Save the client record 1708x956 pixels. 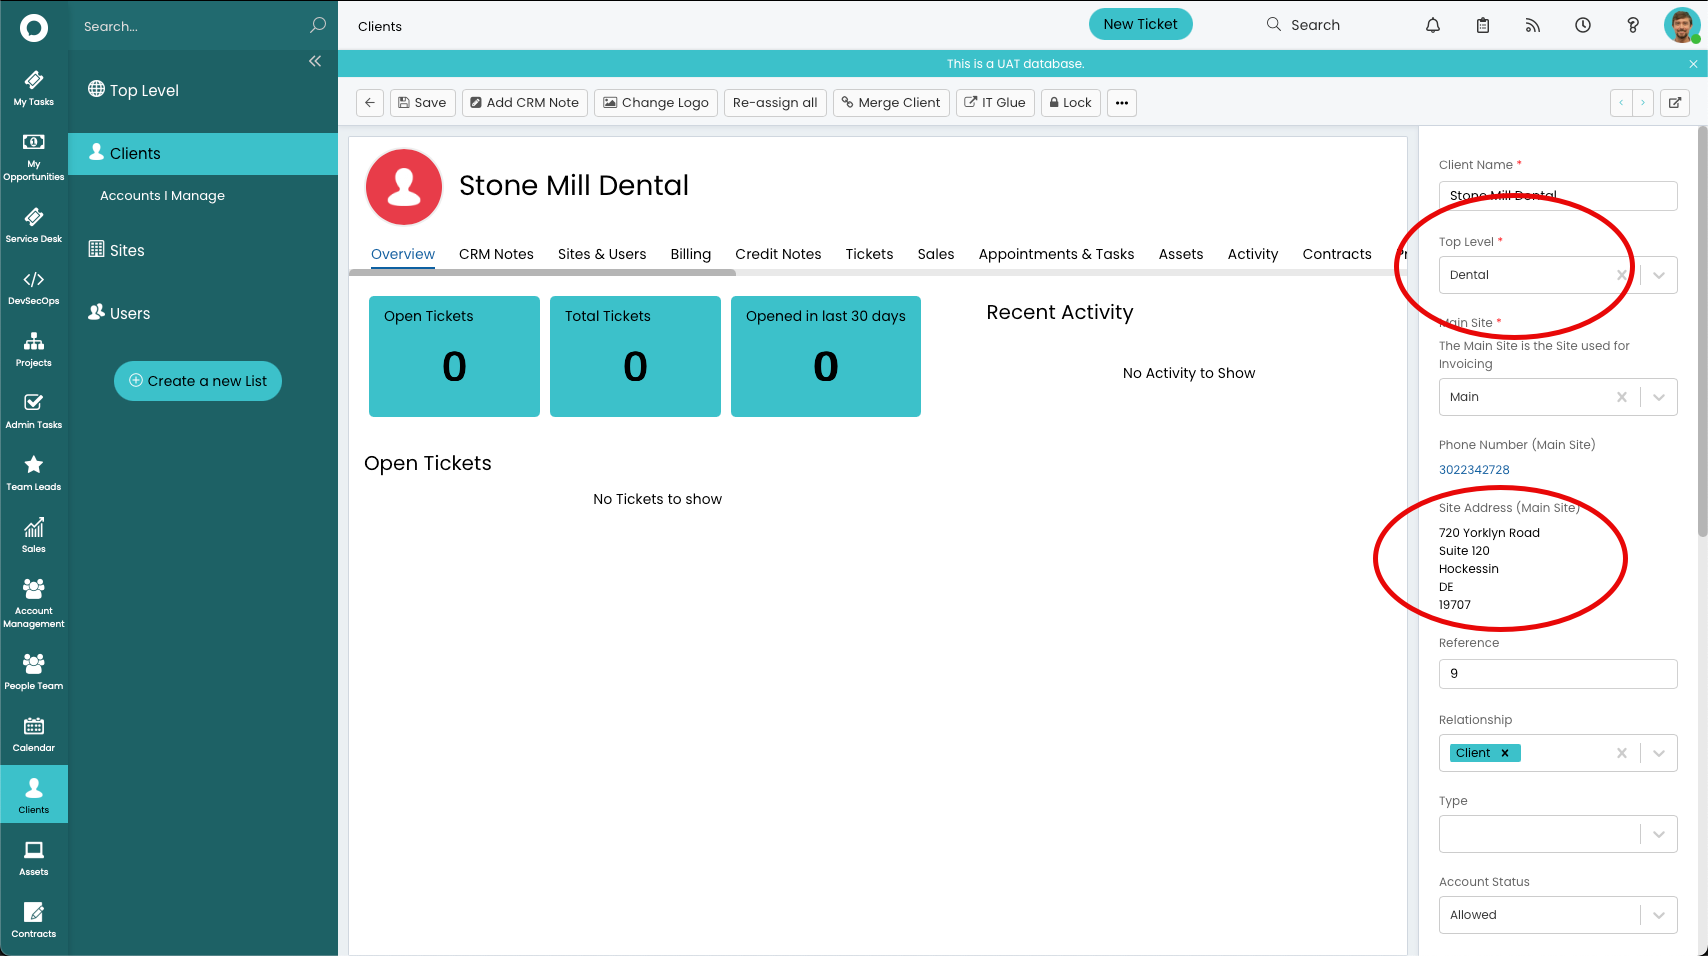[423, 103]
